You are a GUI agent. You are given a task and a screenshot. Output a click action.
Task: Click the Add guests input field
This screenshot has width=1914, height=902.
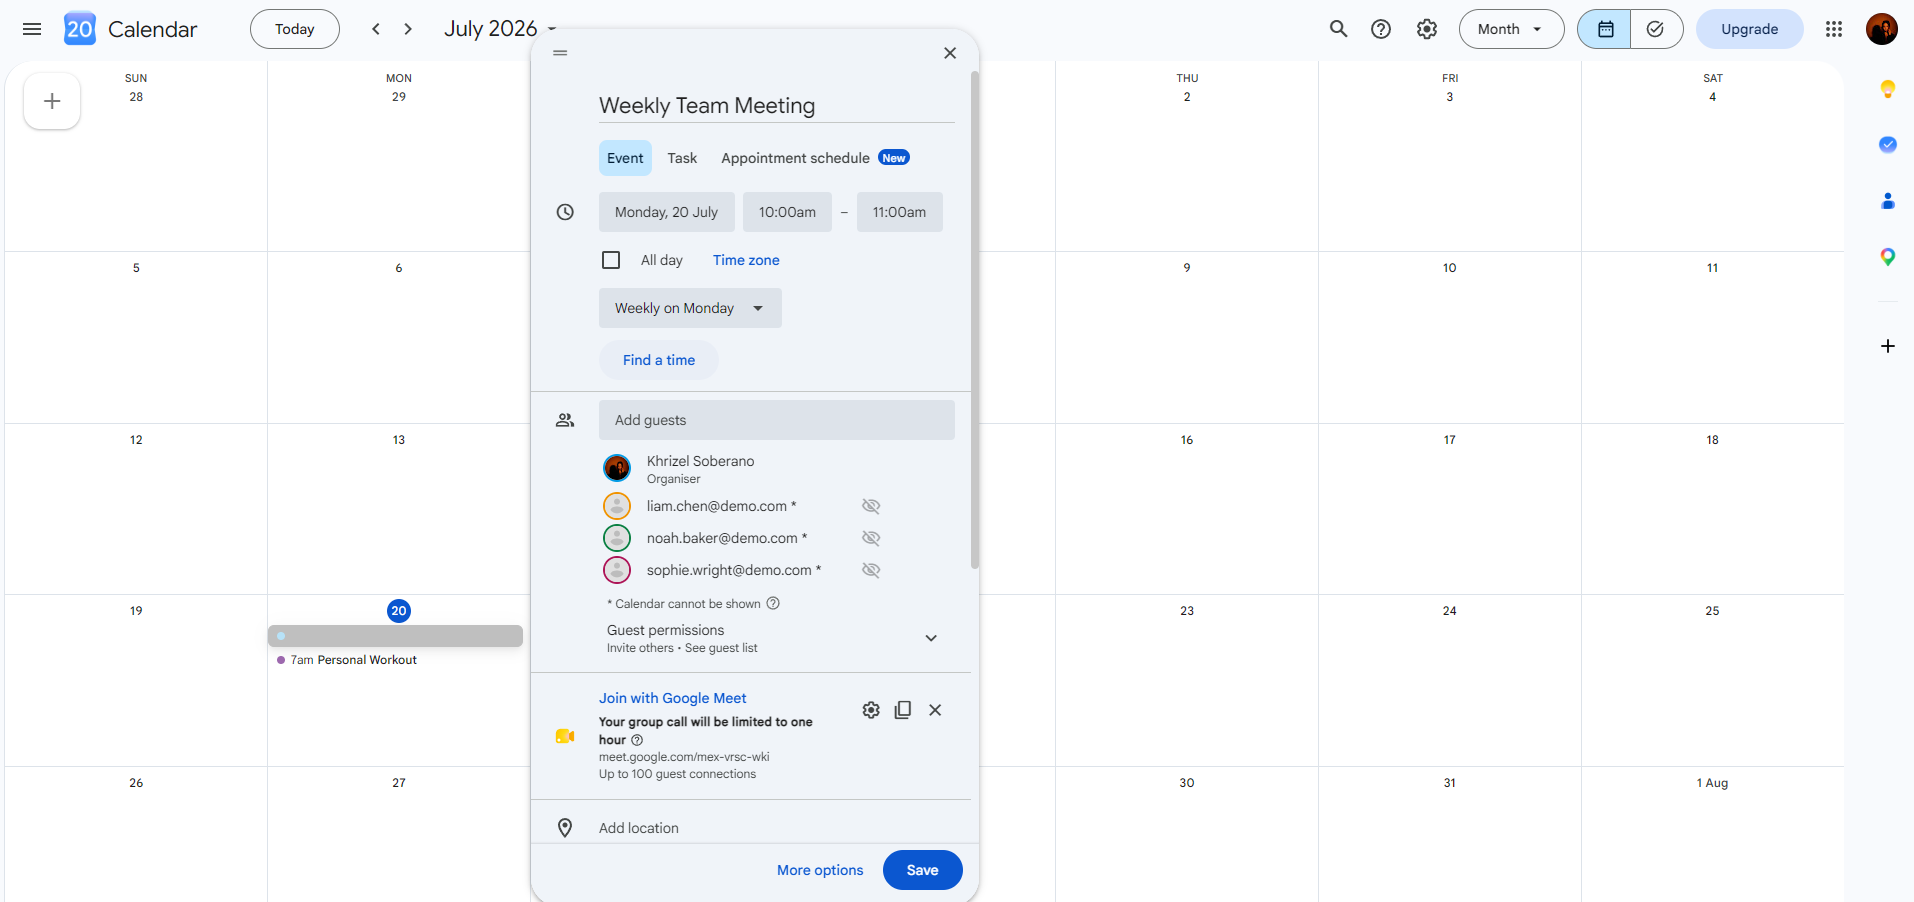[x=777, y=420]
